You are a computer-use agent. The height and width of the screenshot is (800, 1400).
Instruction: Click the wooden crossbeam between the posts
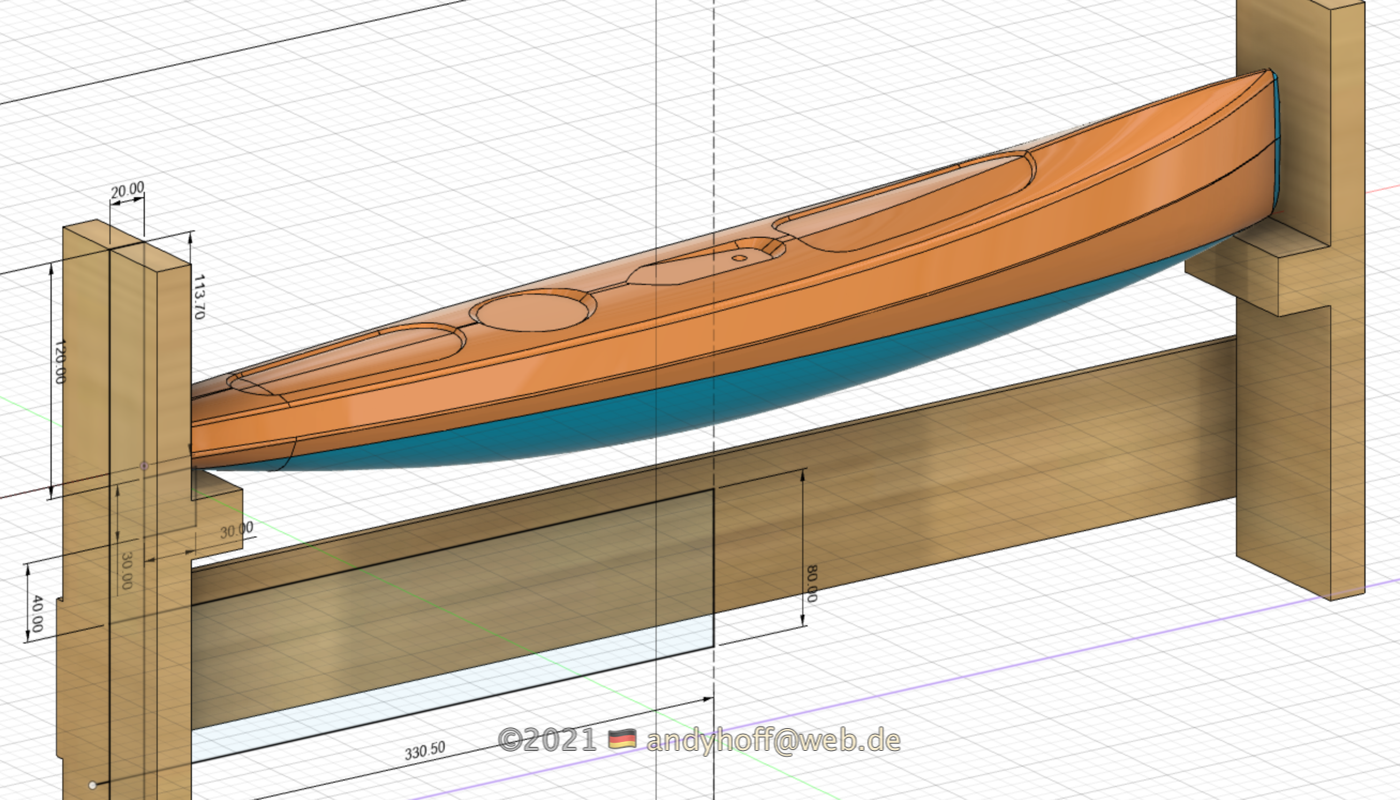[x=950, y=470]
